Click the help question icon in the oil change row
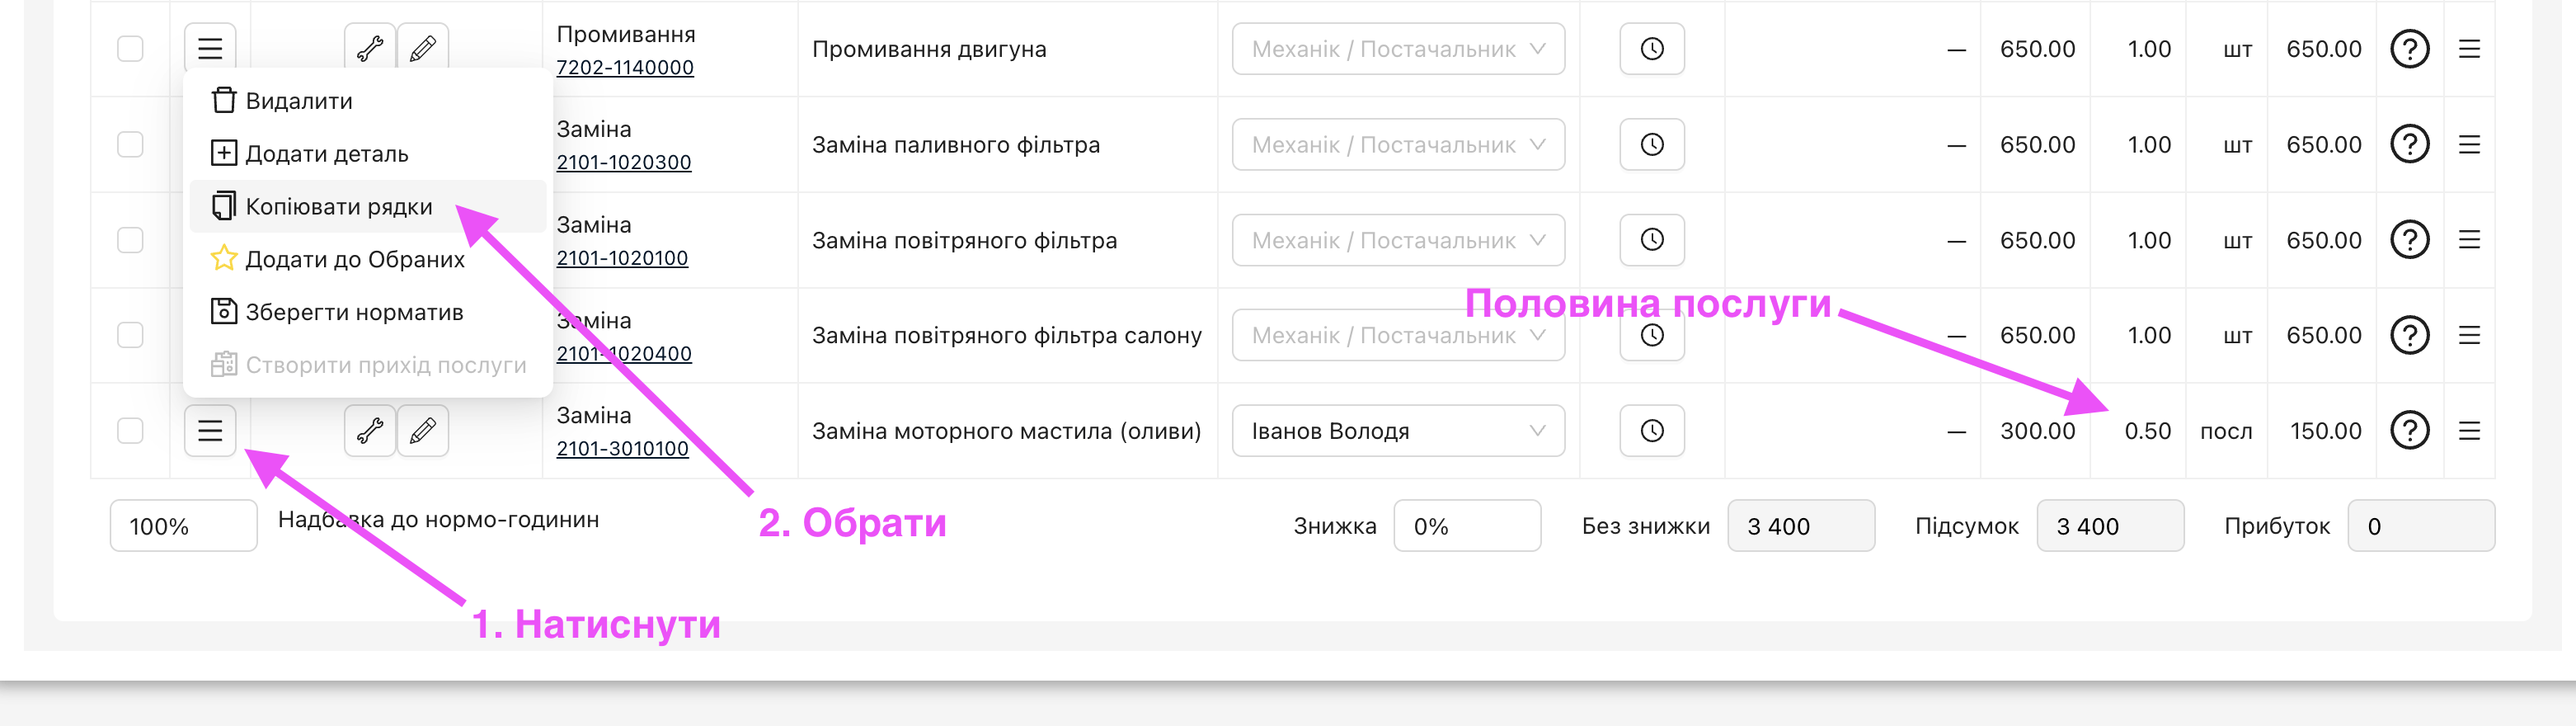The height and width of the screenshot is (726, 2576). [2409, 431]
